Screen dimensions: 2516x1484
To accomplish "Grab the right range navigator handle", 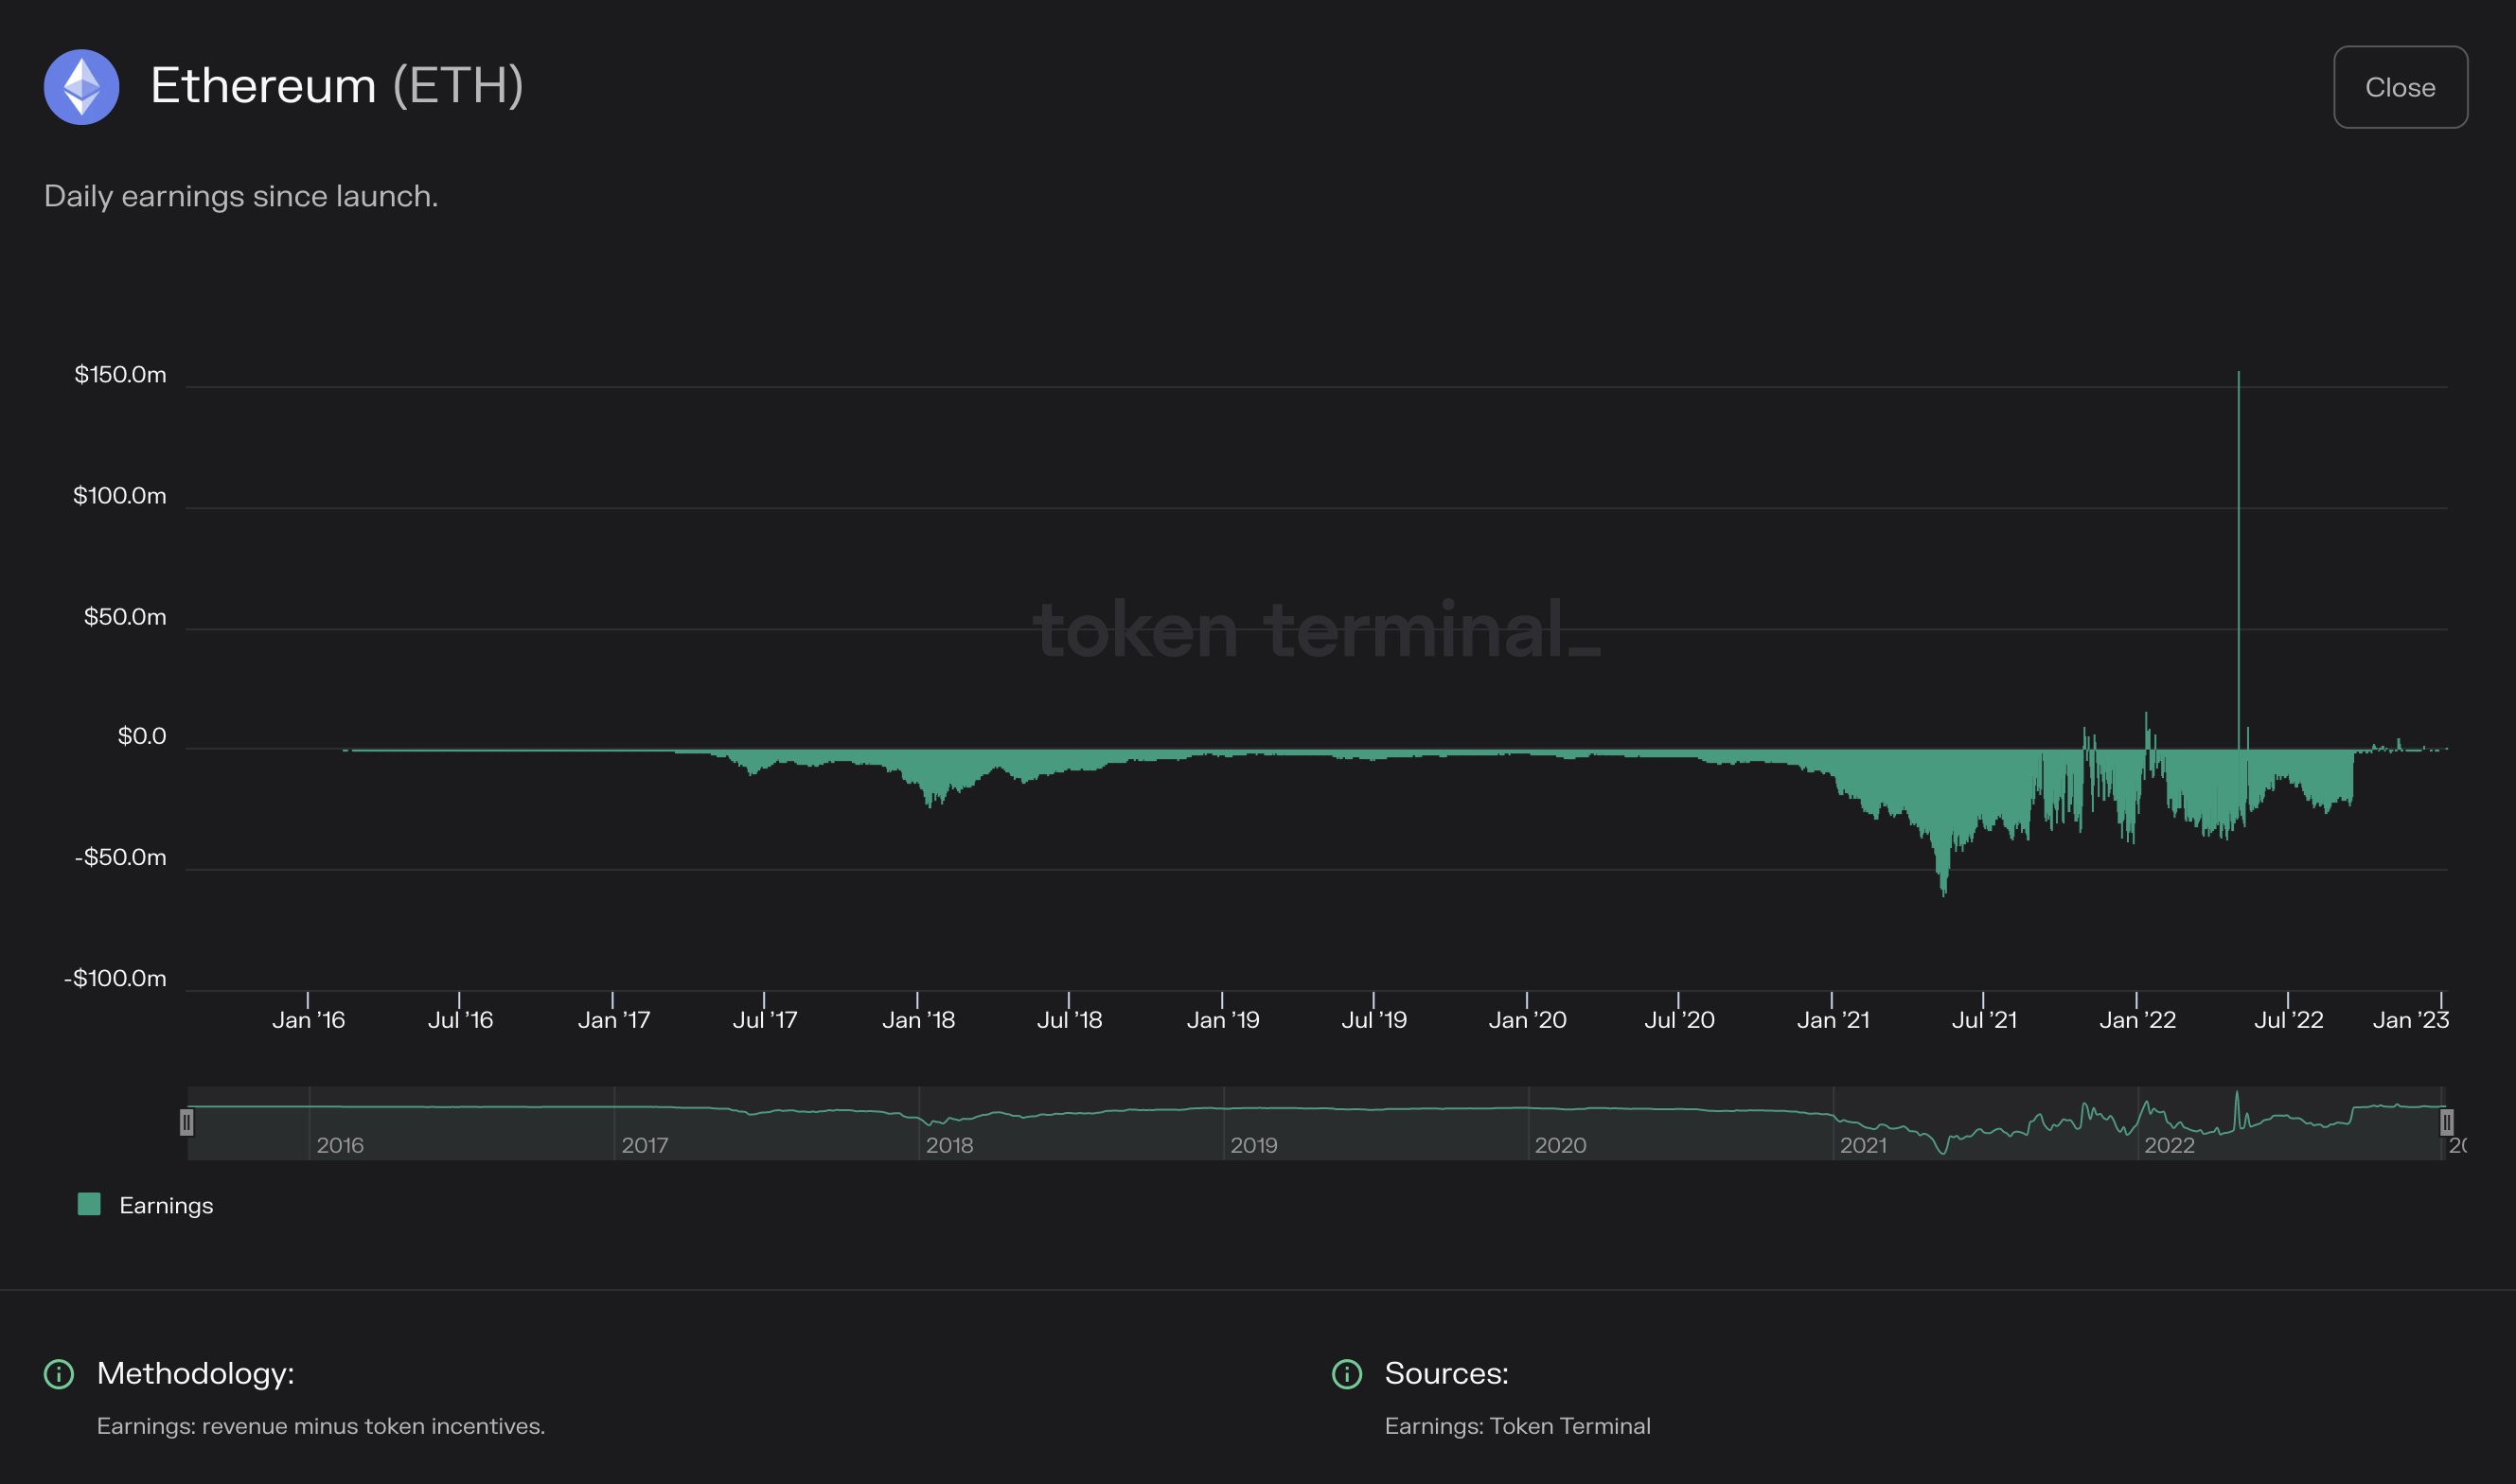I will coord(2446,1122).
